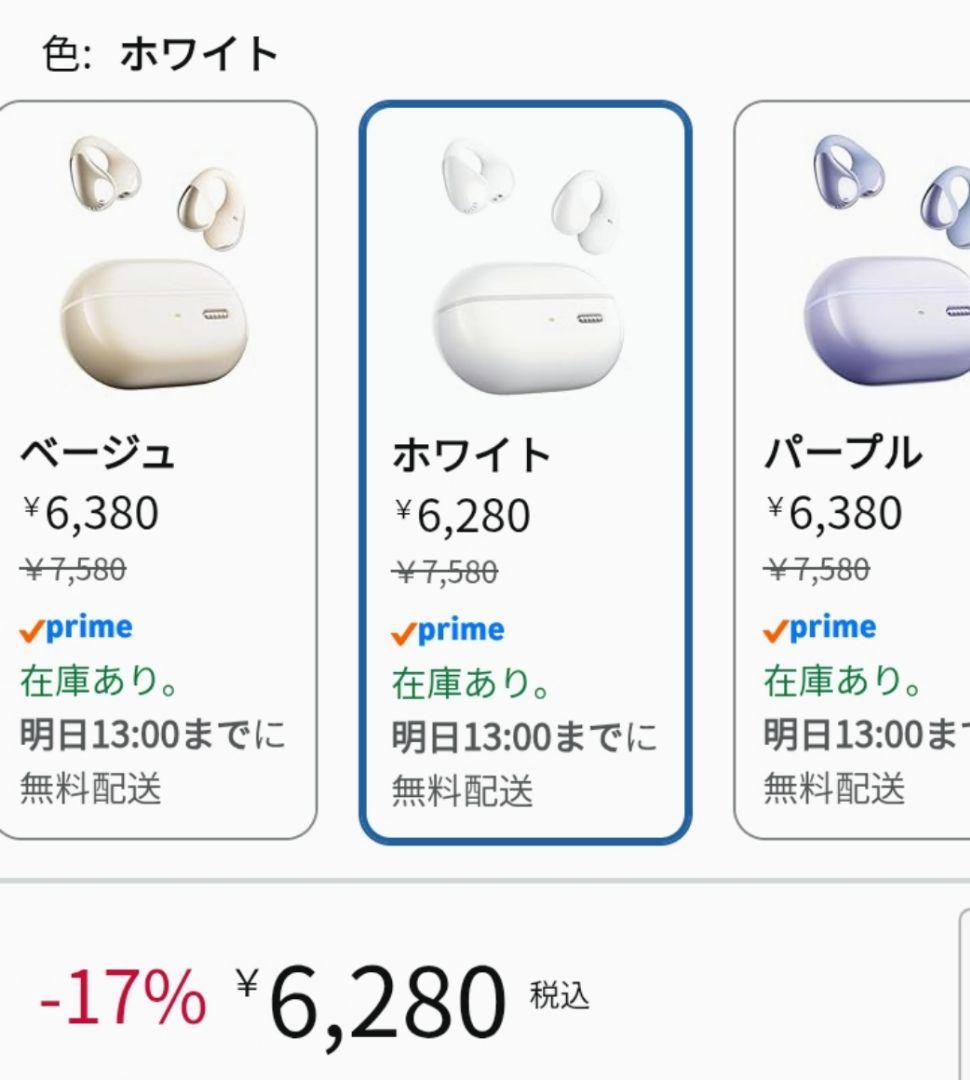The width and height of the screenshot is (970, 1080).
Task: Click the purple earbuds product image
Action: 887,260
